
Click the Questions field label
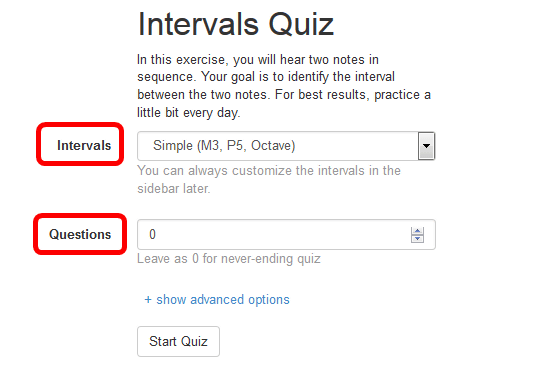pyautogui.click(x=80, y=234)
